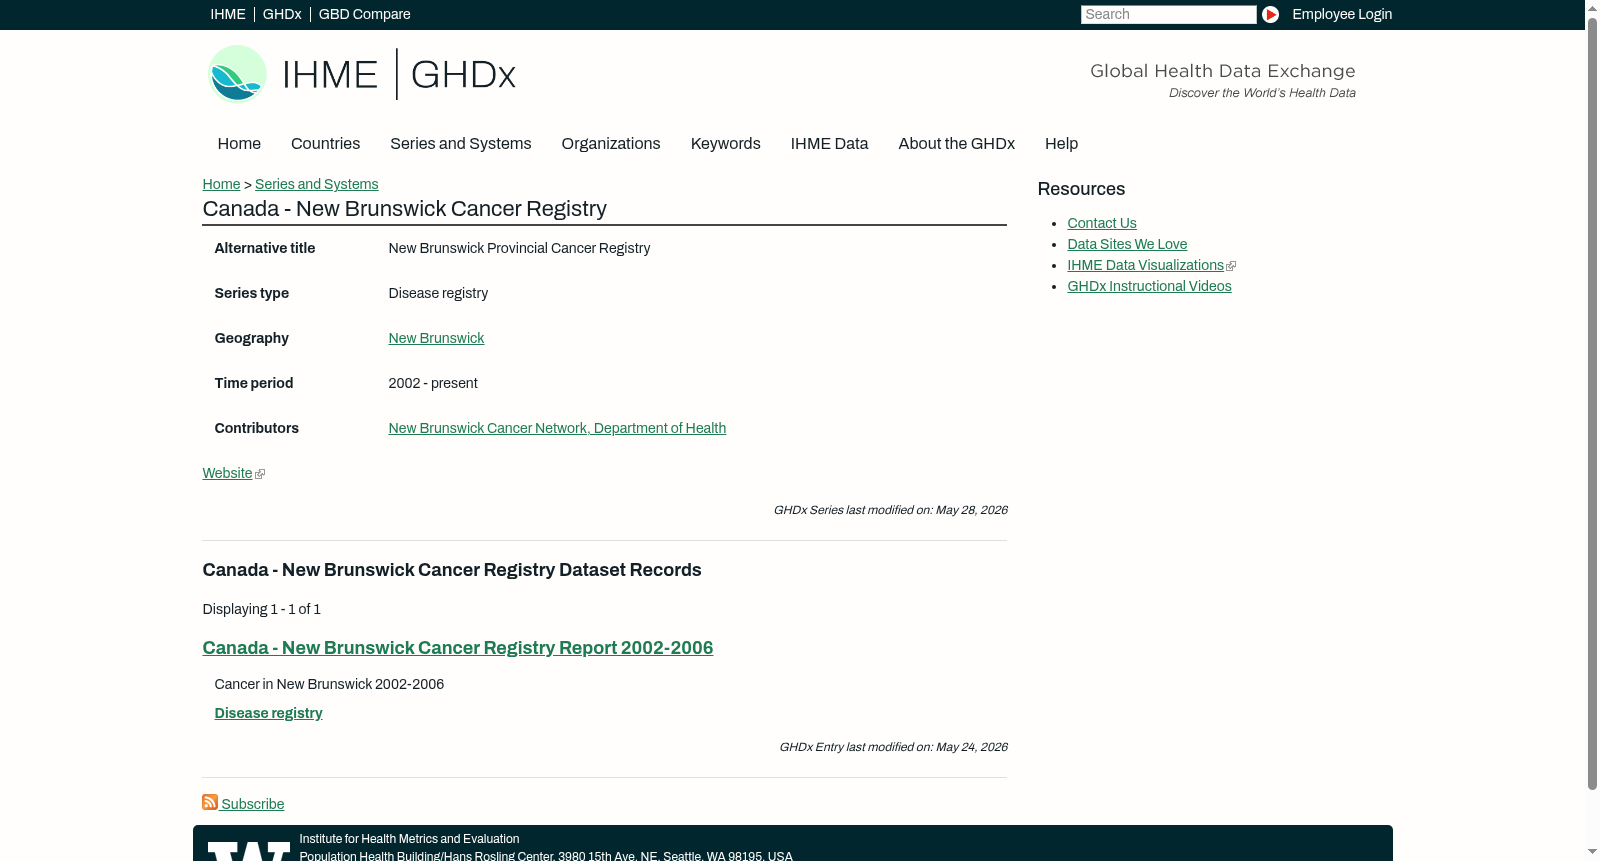Open the Home menu item

[239, 144]
